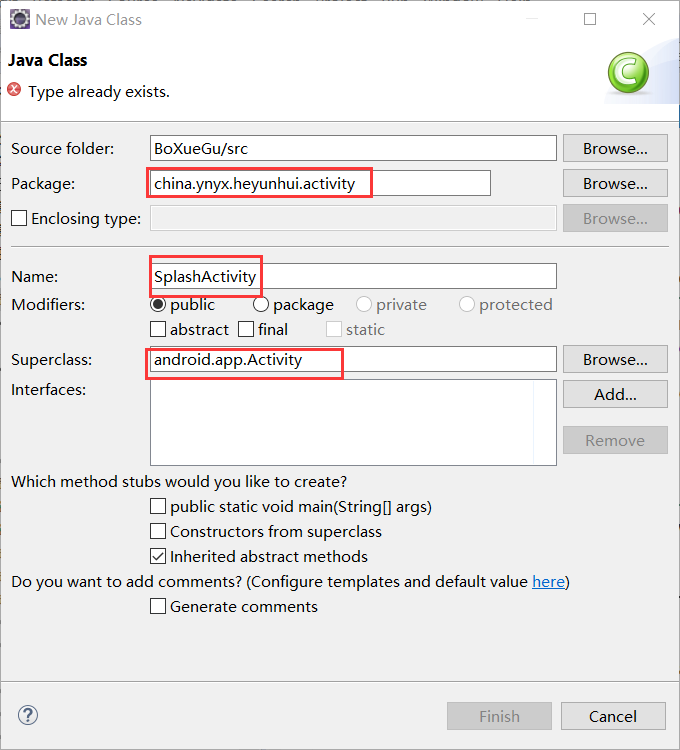Uncheck Inherited abstract methods
The width and height of the screenshot is (680, 750).
[x=158, y=556]
